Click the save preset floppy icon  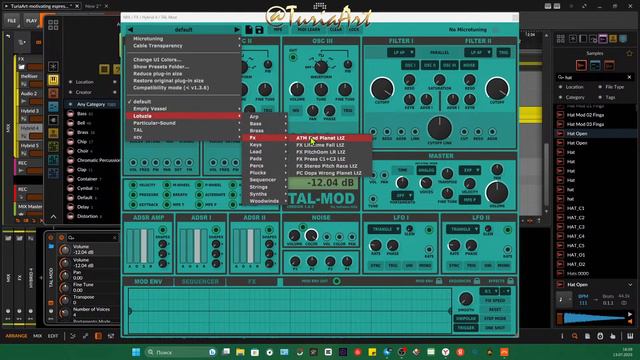tap(259, 30)
